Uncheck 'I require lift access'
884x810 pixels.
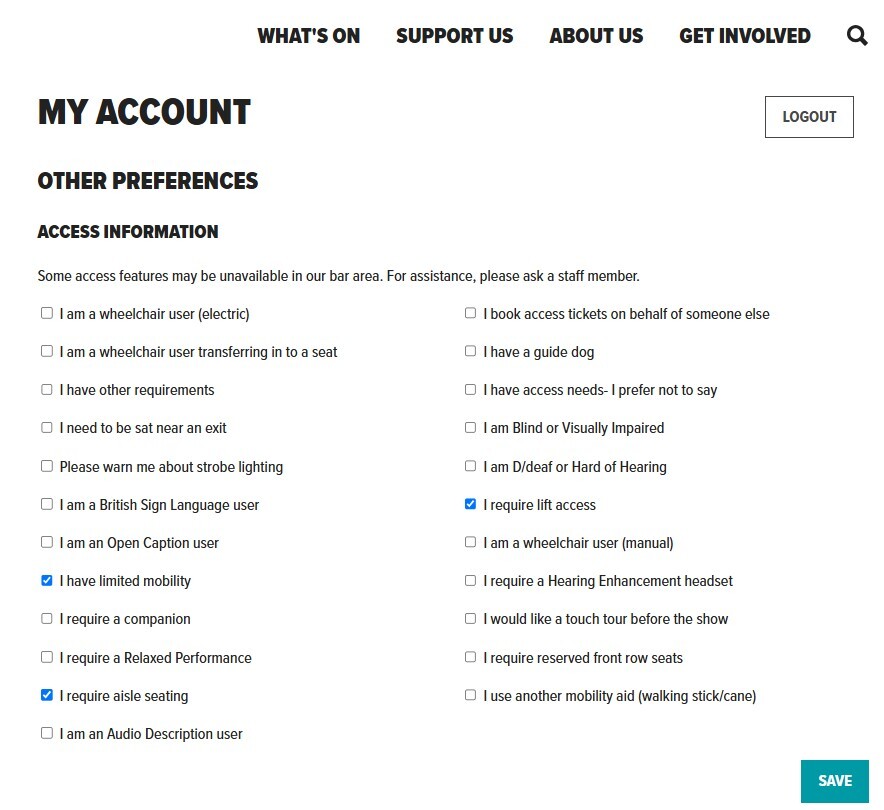(470, 503)
